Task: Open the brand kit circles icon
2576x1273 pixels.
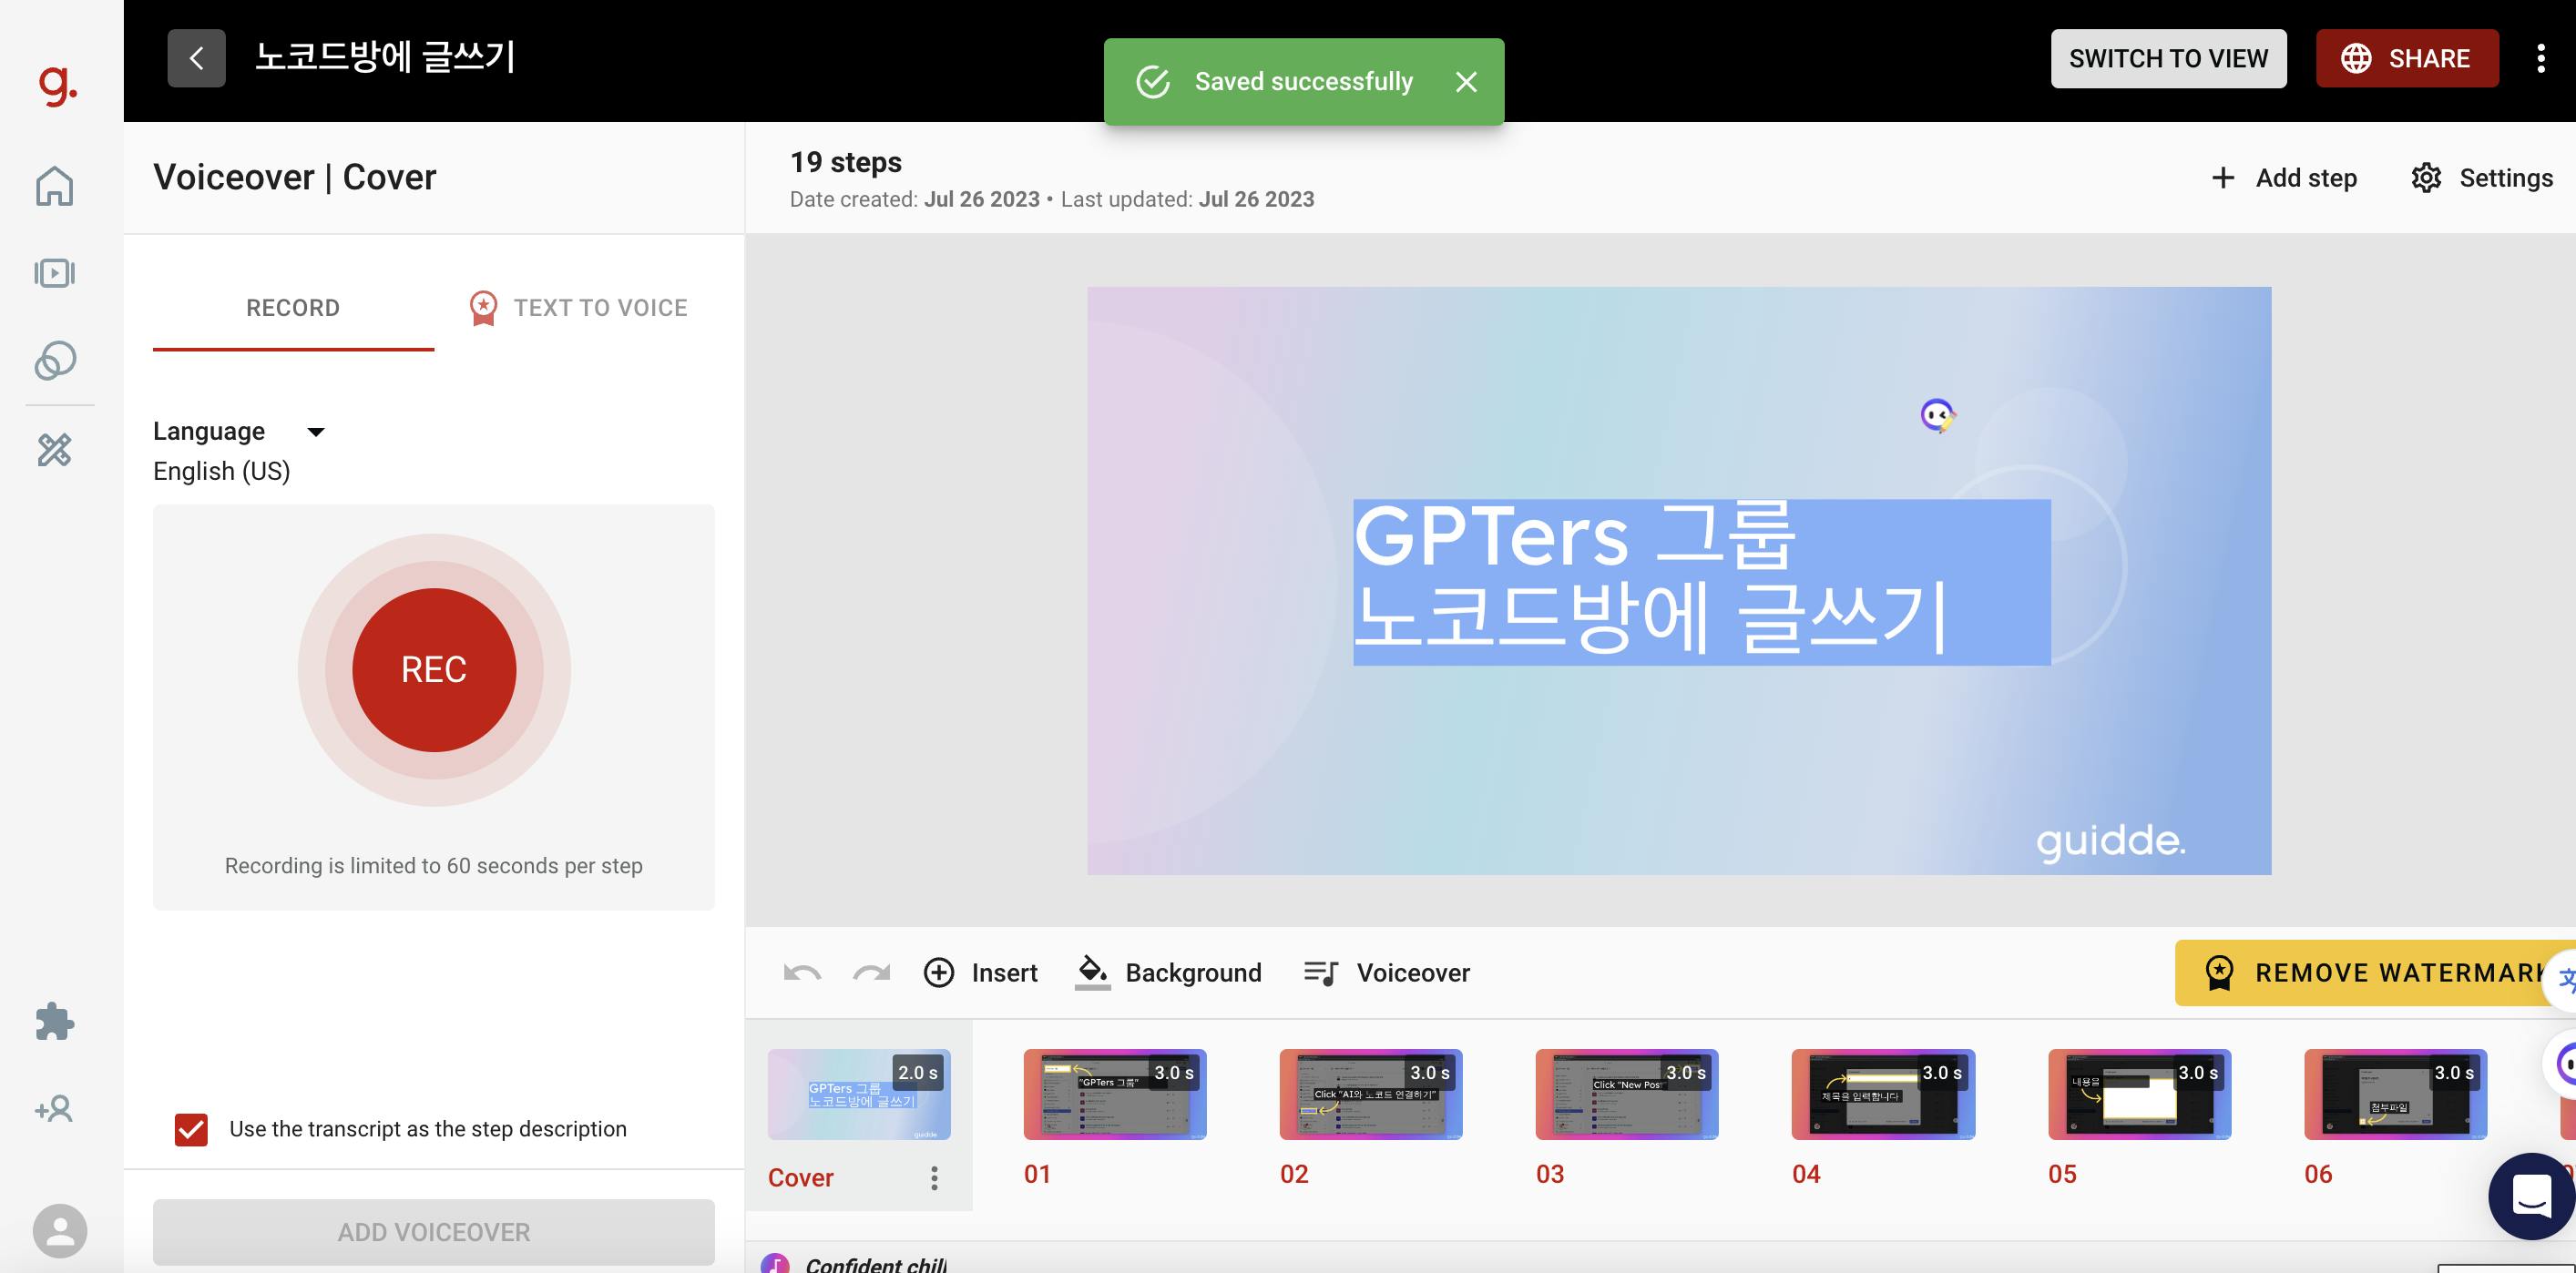Action: pyautogui.click(x=55, y=361)
